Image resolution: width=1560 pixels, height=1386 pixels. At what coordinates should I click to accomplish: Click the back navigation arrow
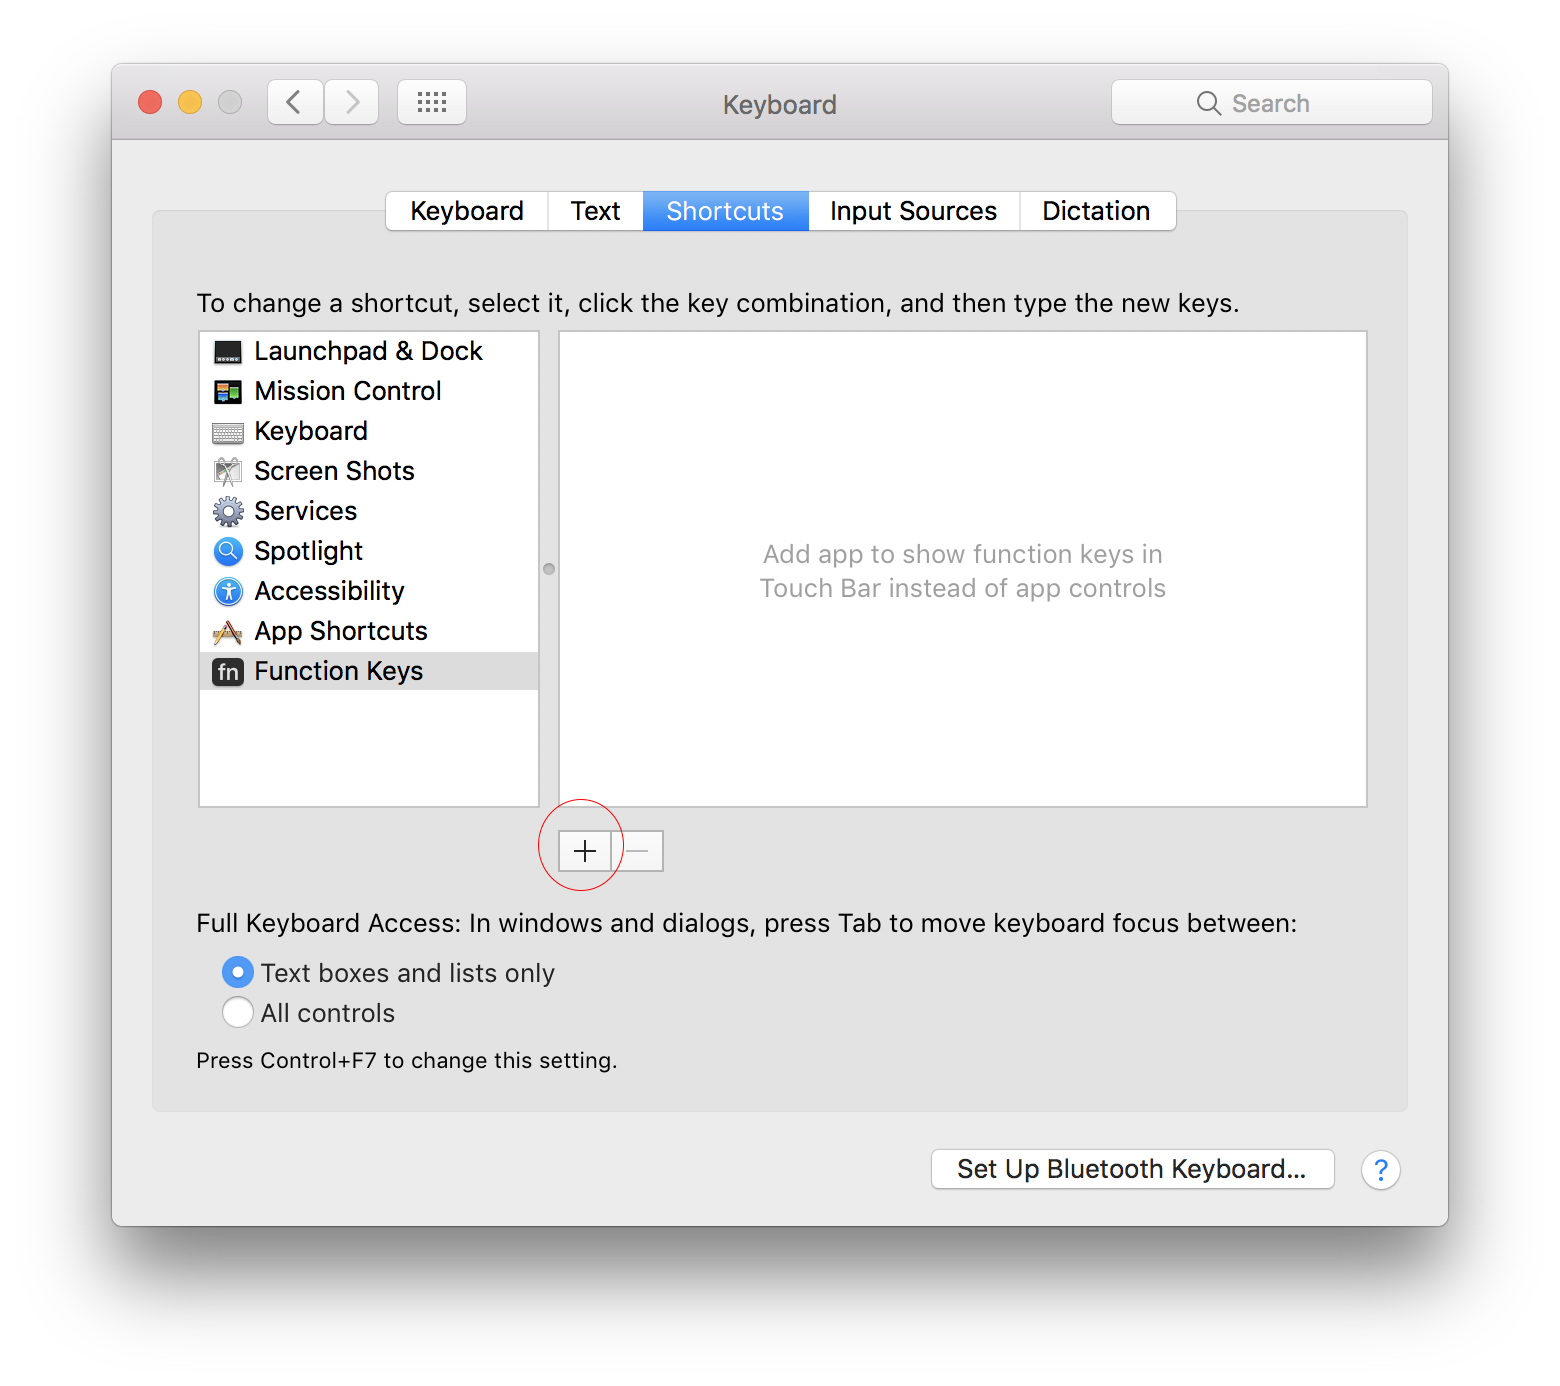tap(295, 101)
